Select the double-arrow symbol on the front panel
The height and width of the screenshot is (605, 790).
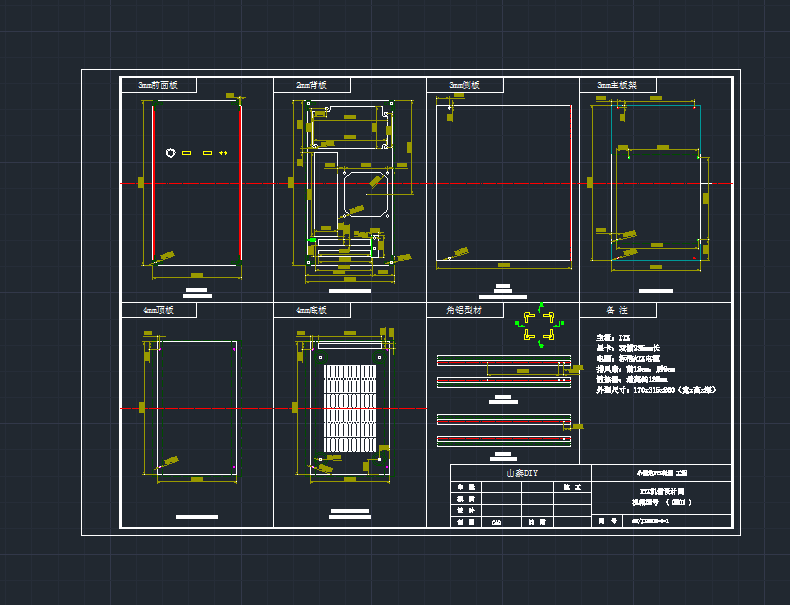224,153
